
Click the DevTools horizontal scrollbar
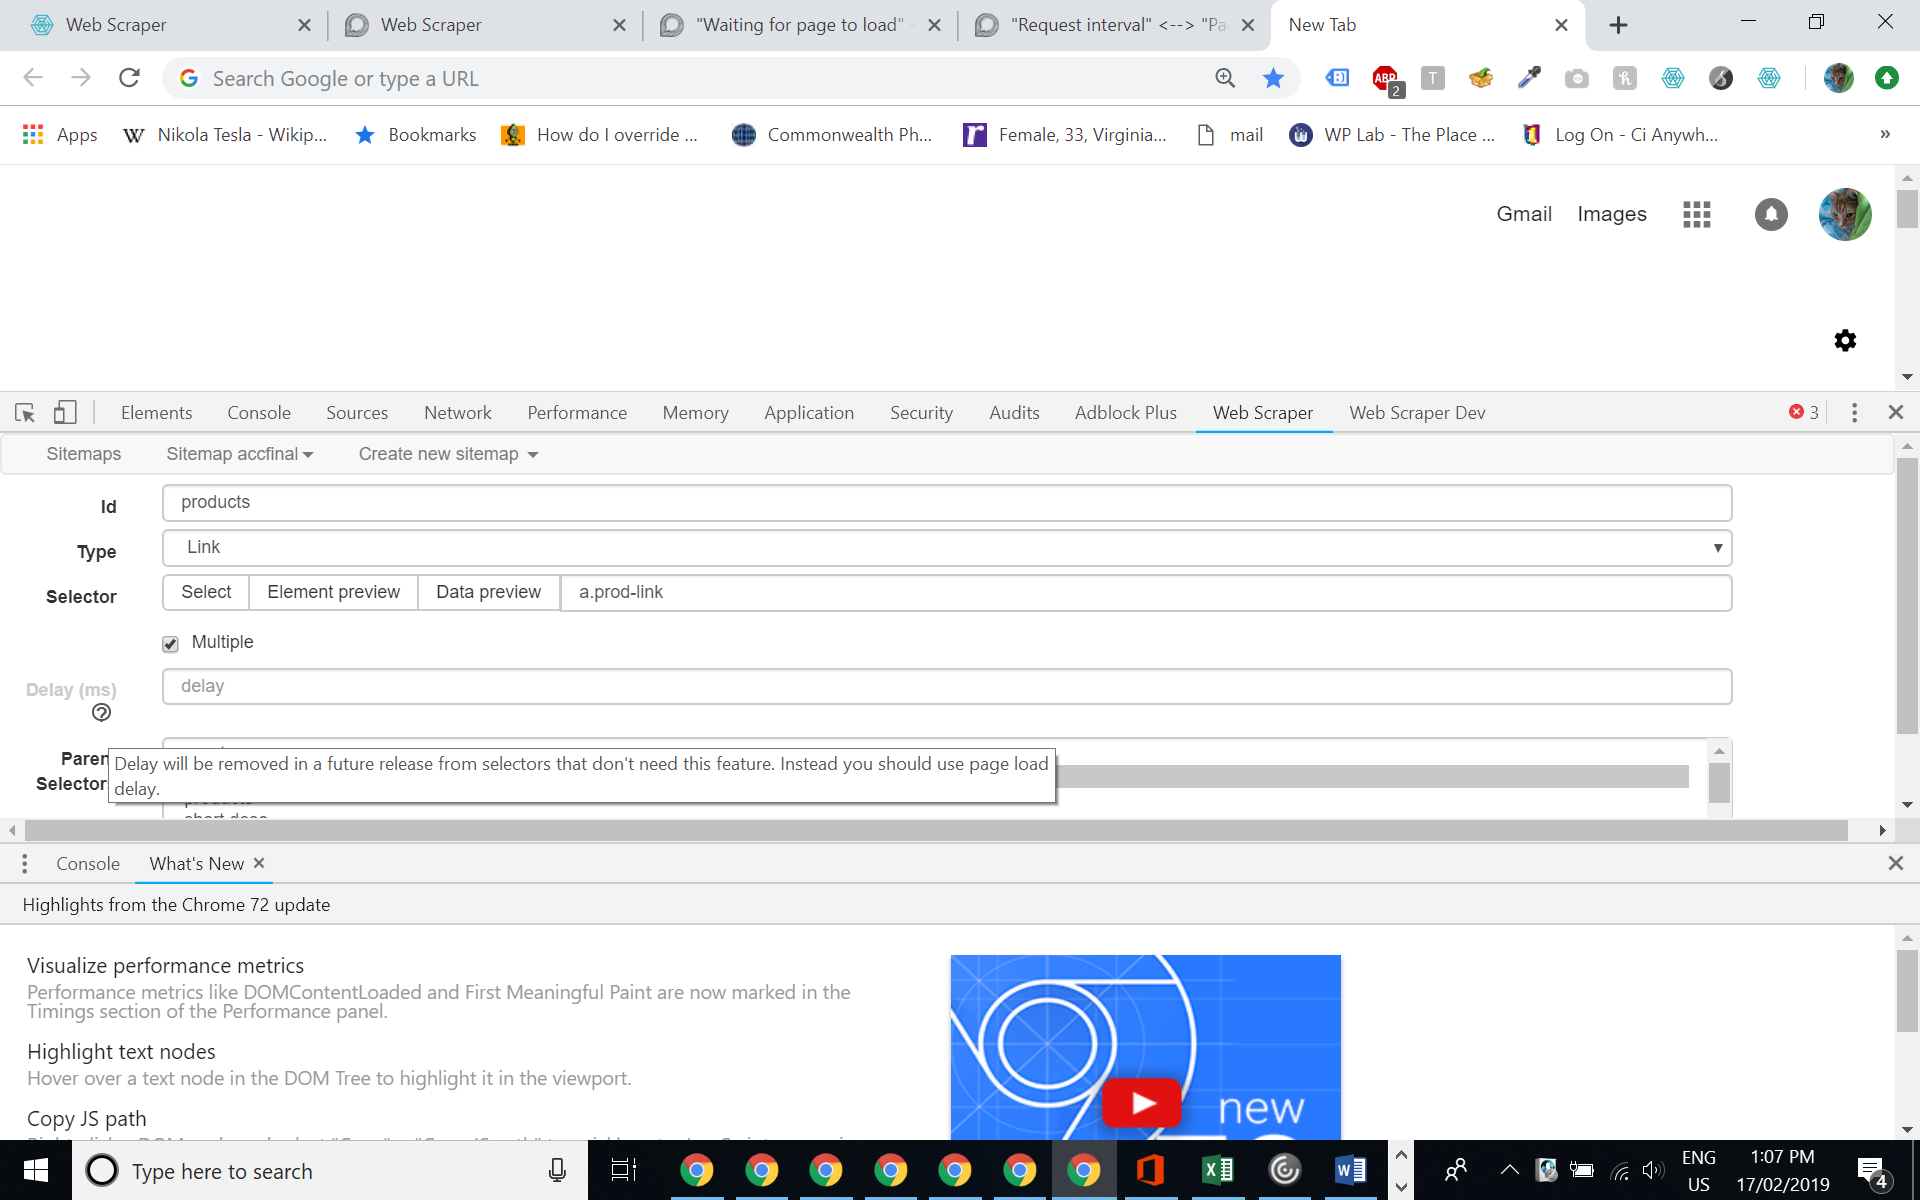point(935,830)
